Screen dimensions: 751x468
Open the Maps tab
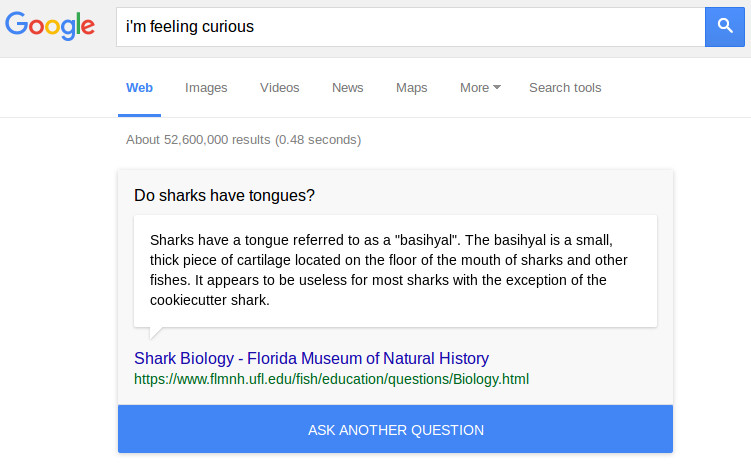[411, 88]
